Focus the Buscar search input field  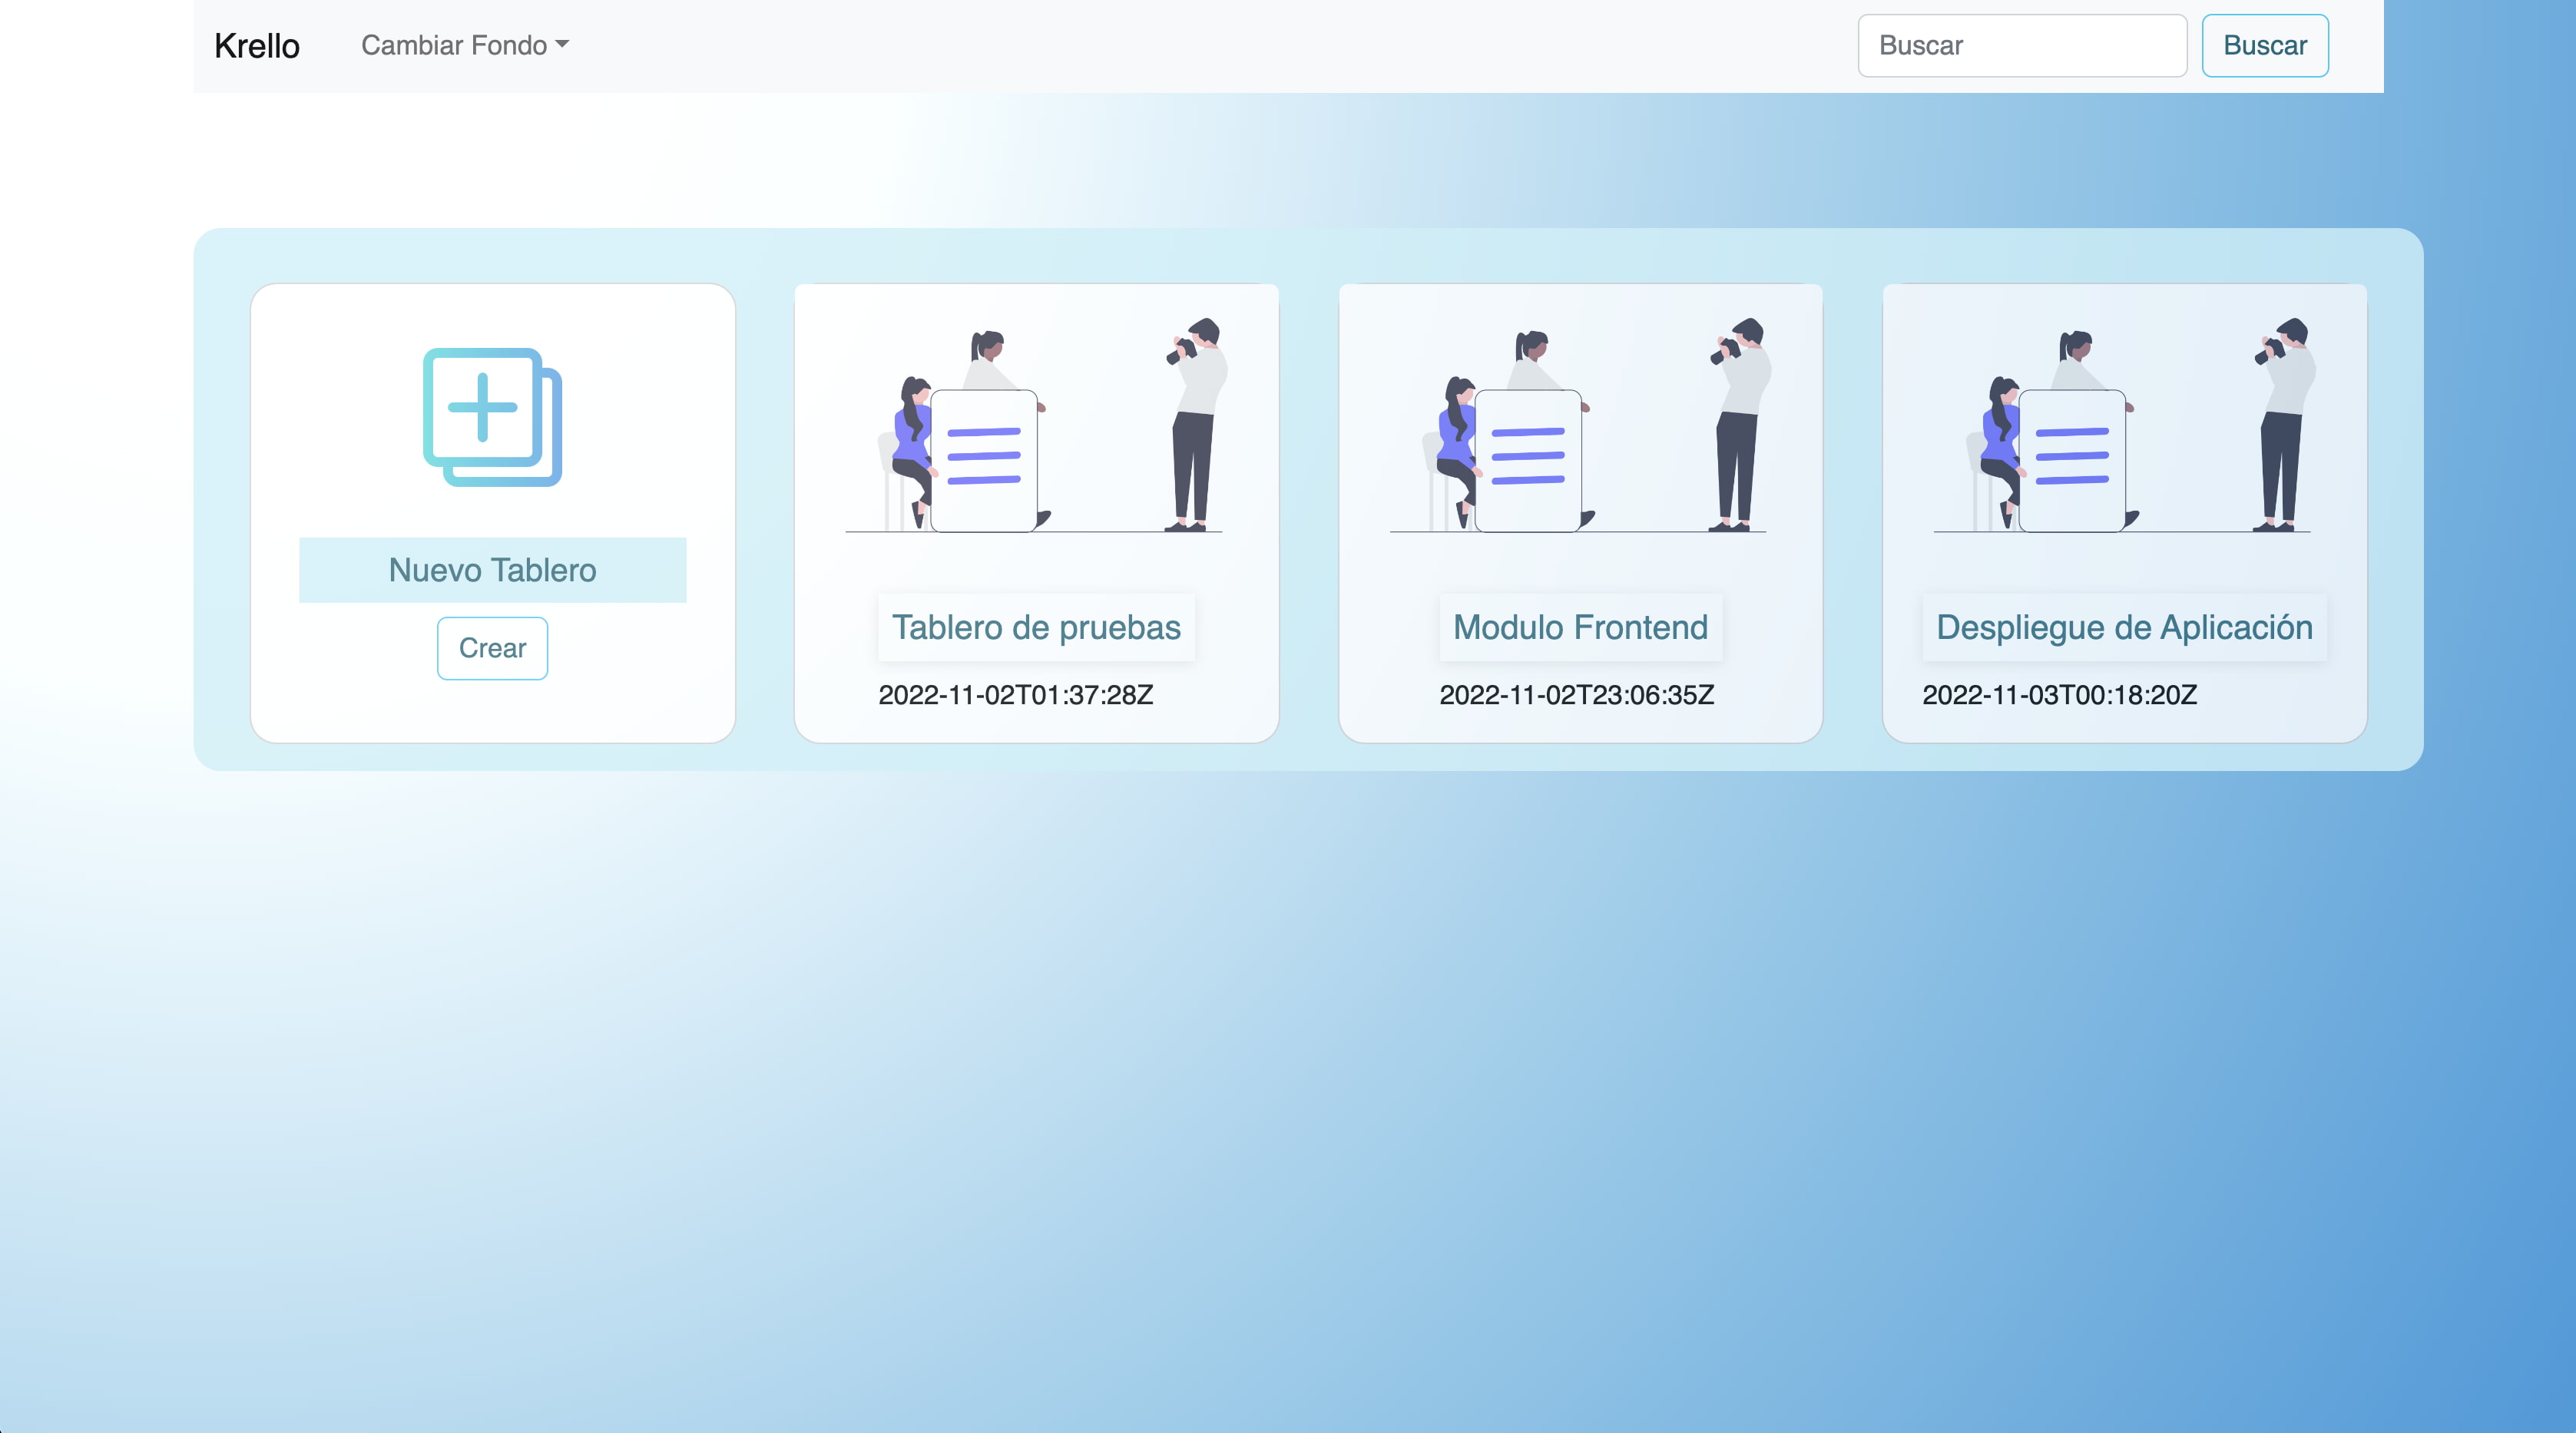tap(2021, 46)
